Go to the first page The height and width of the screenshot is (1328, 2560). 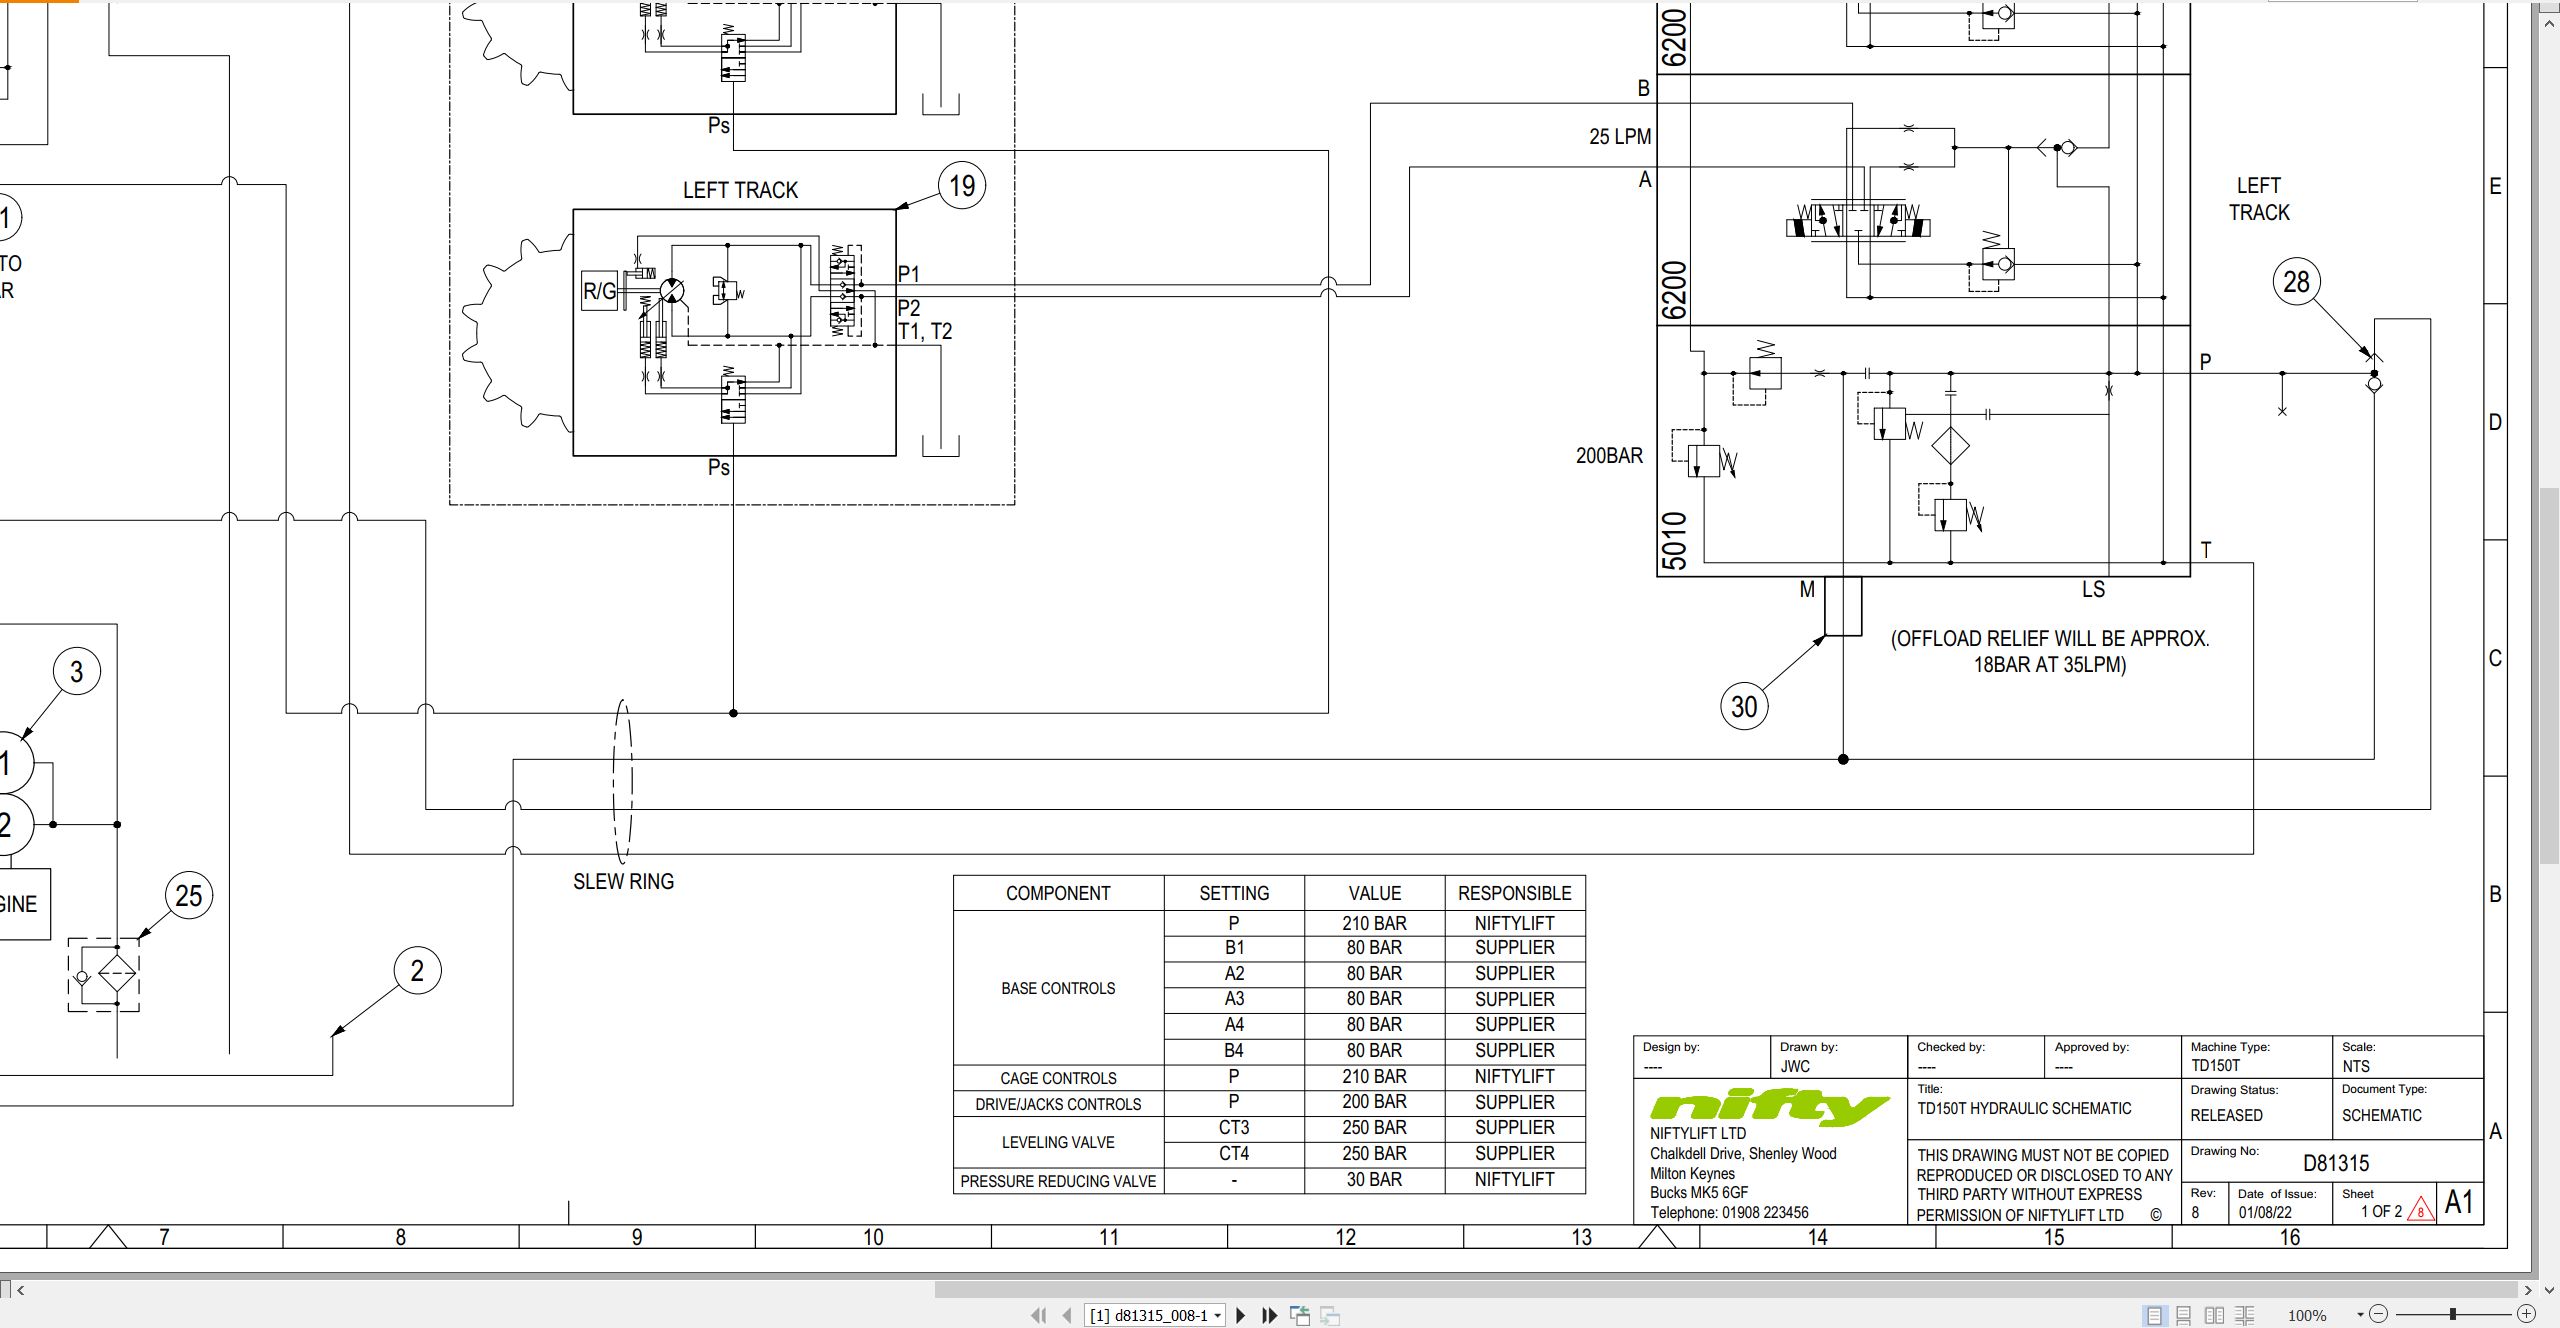click(1038, 1315)
